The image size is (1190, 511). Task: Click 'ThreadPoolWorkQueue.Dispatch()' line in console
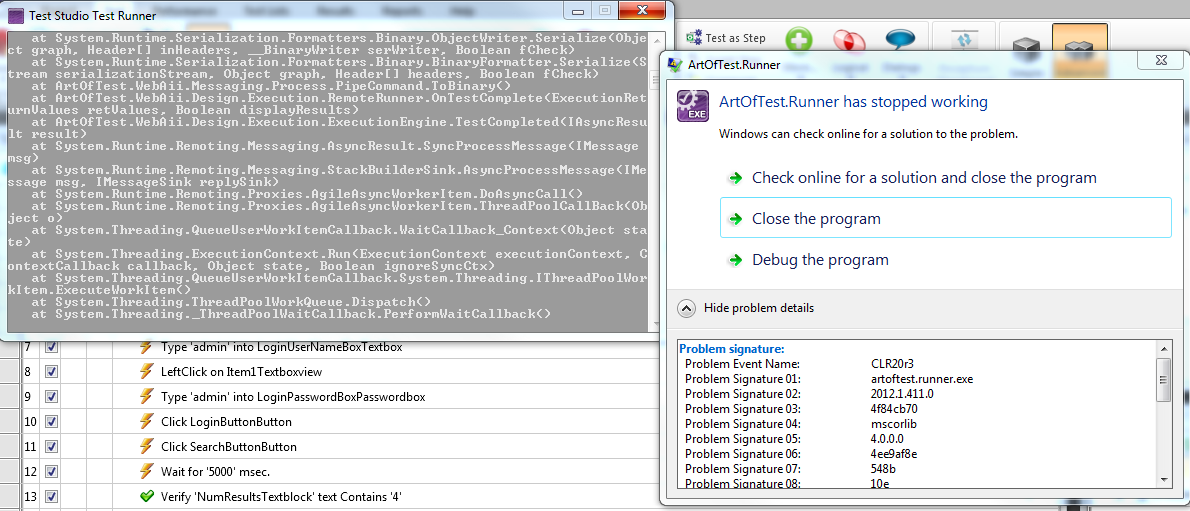(231, 302)
